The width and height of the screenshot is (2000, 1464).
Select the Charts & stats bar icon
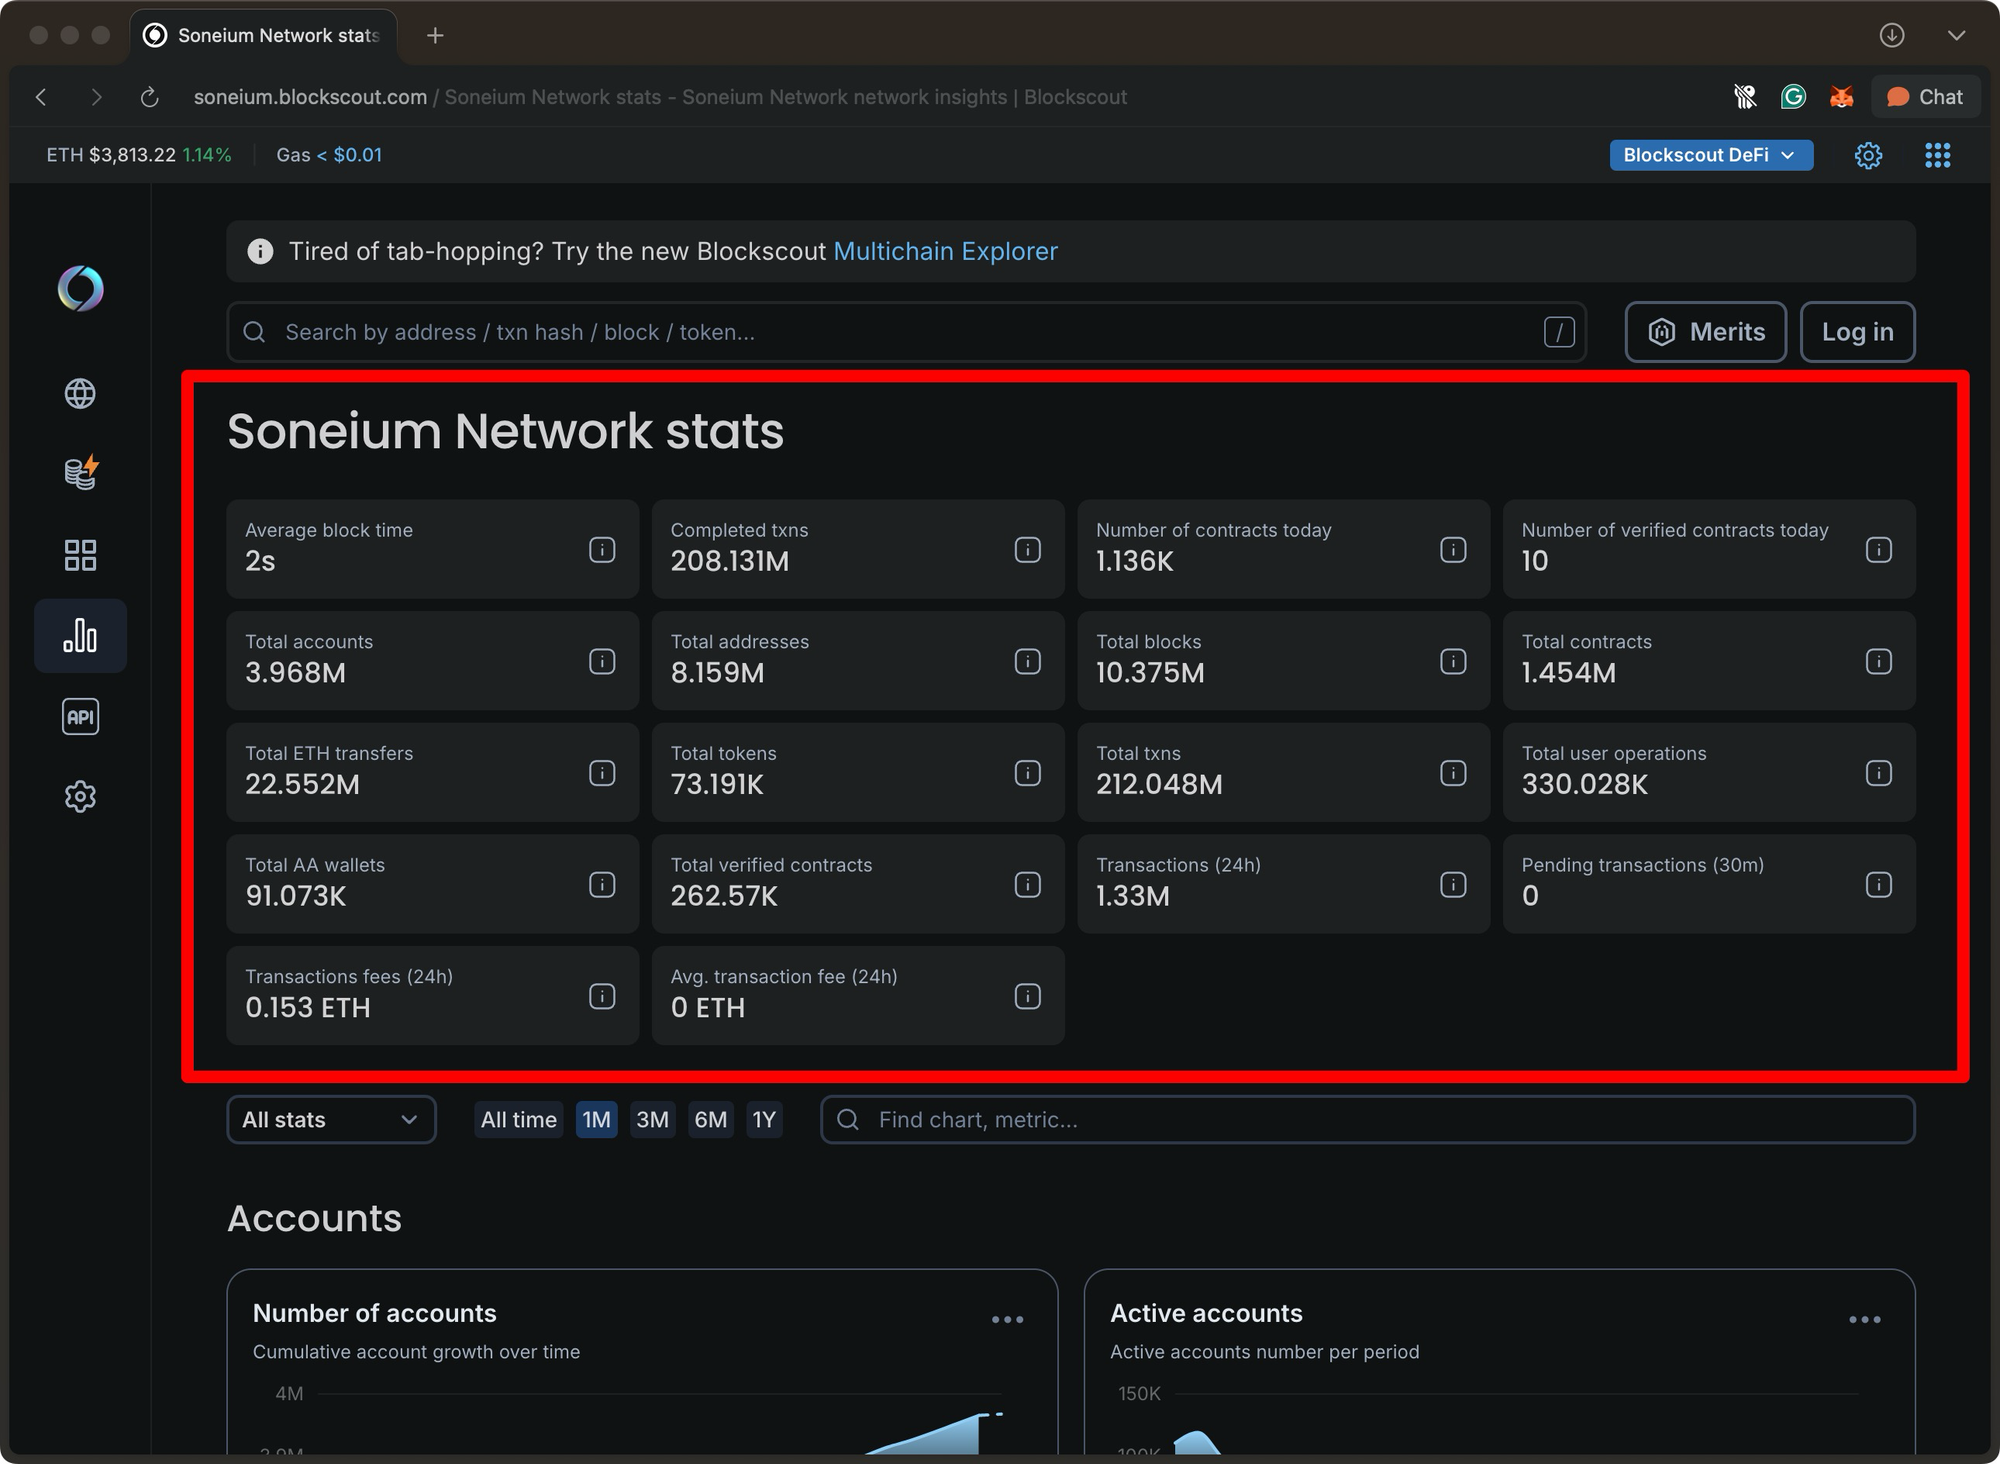80,635
